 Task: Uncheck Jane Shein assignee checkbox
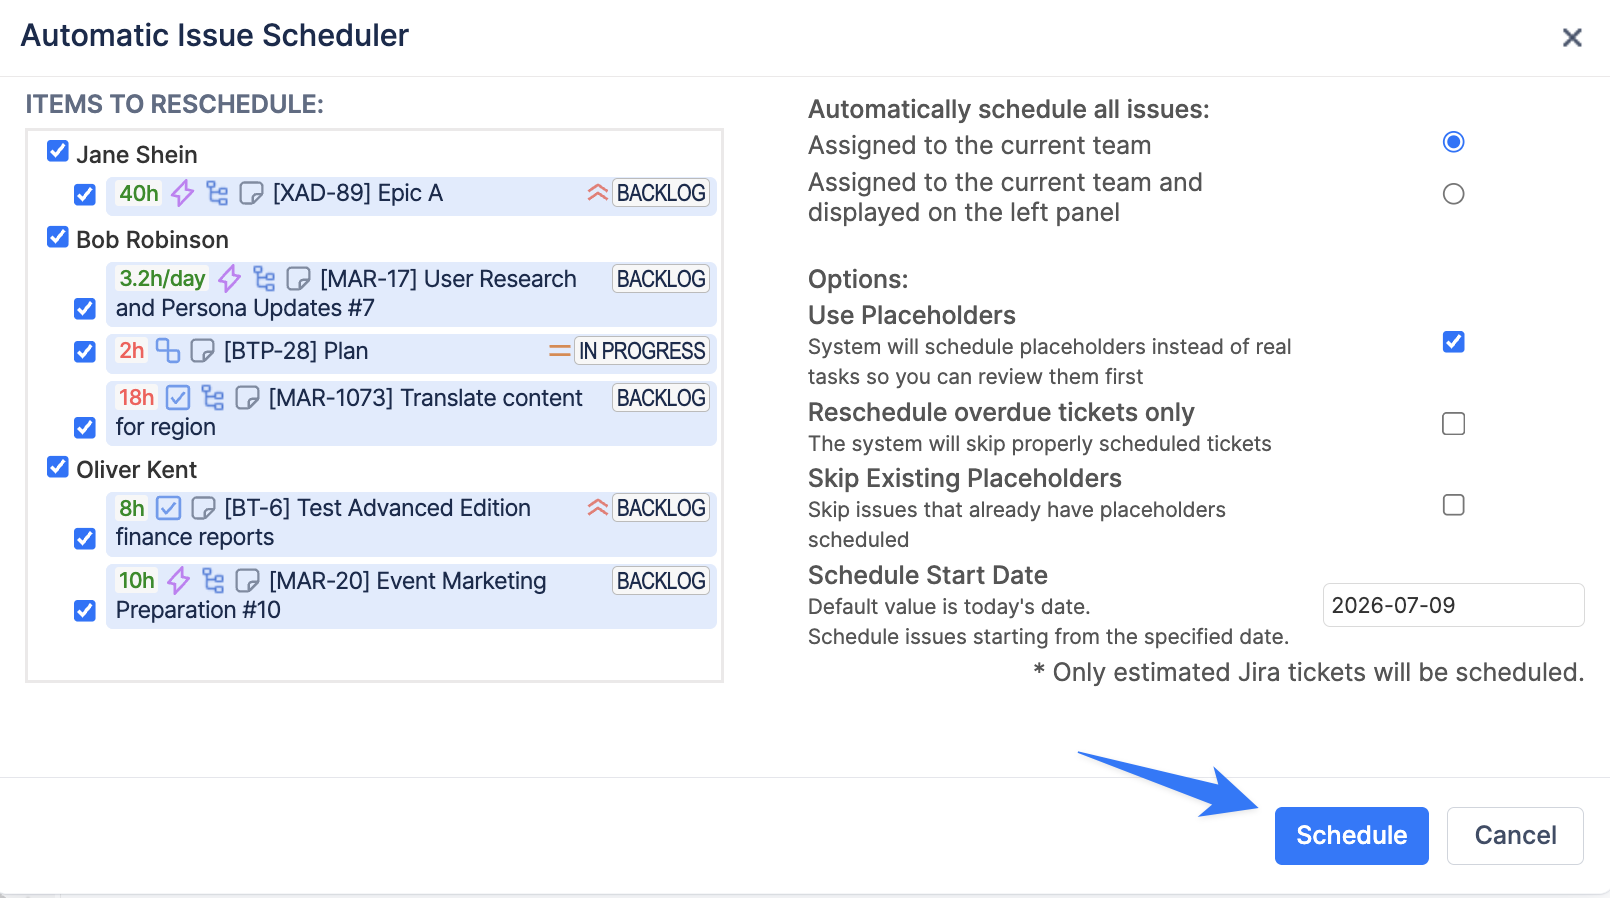(58, 152)
